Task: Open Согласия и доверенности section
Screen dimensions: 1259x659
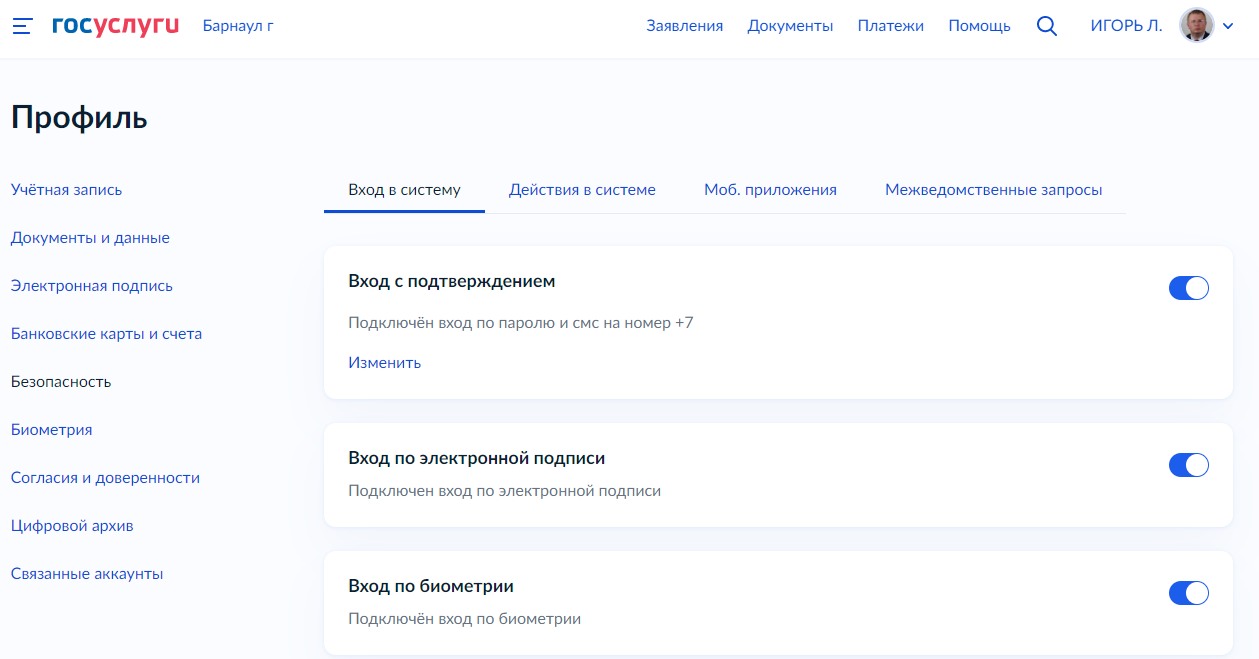Action: pos(106,478)
